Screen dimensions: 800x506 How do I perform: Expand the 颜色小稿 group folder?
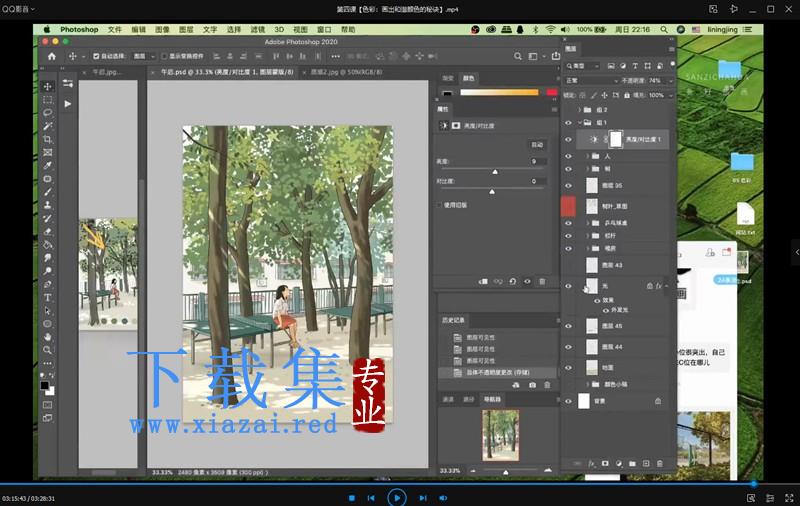[587, 385]
